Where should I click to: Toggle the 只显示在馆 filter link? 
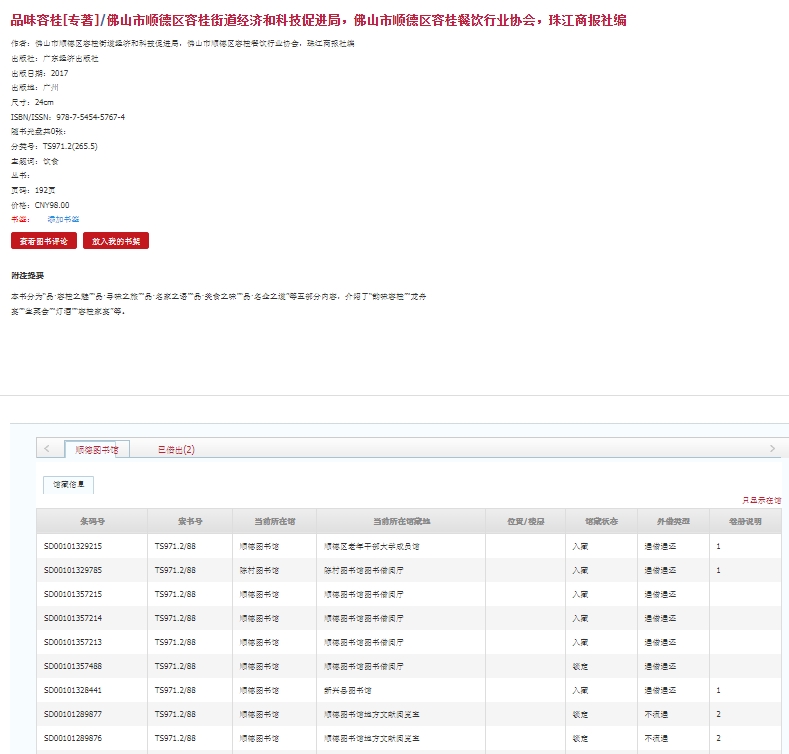[761, 500]
